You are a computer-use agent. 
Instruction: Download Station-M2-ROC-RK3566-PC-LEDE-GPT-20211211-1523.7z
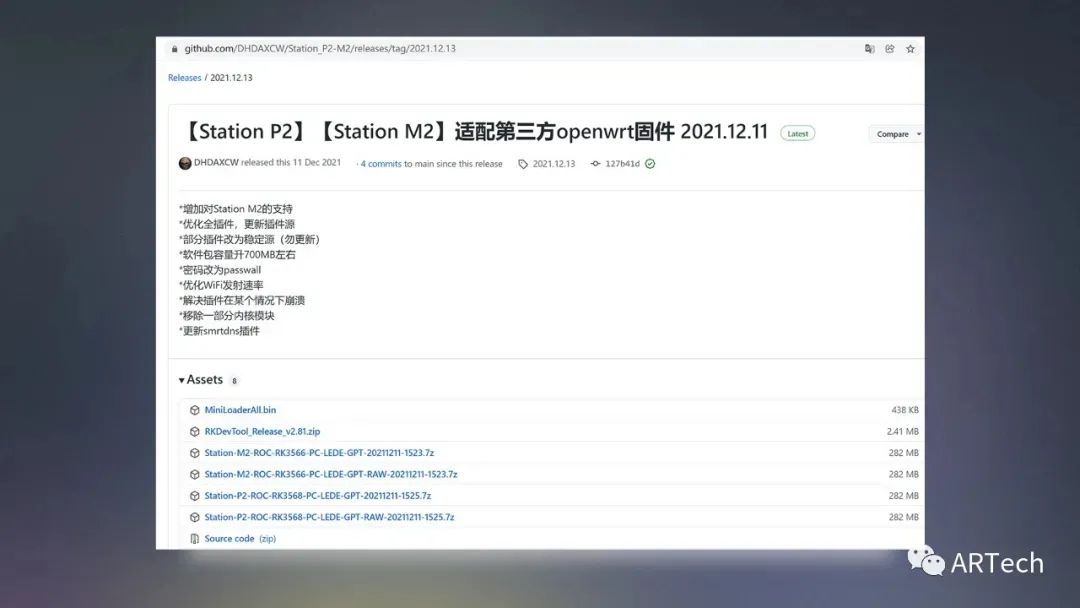[319, 452]
